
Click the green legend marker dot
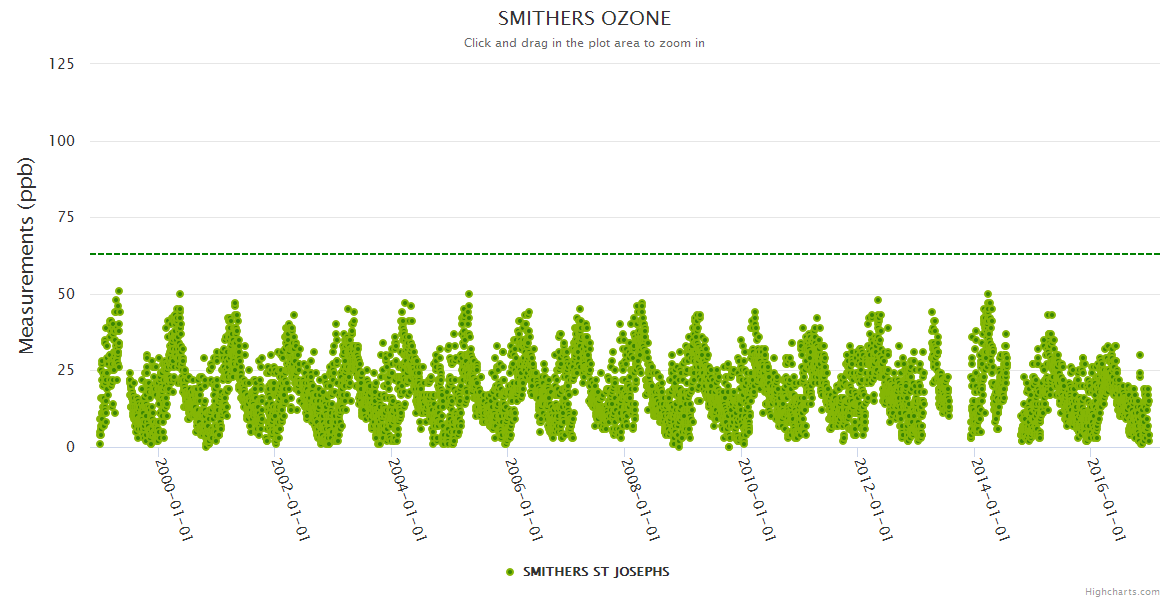[510, 572]
